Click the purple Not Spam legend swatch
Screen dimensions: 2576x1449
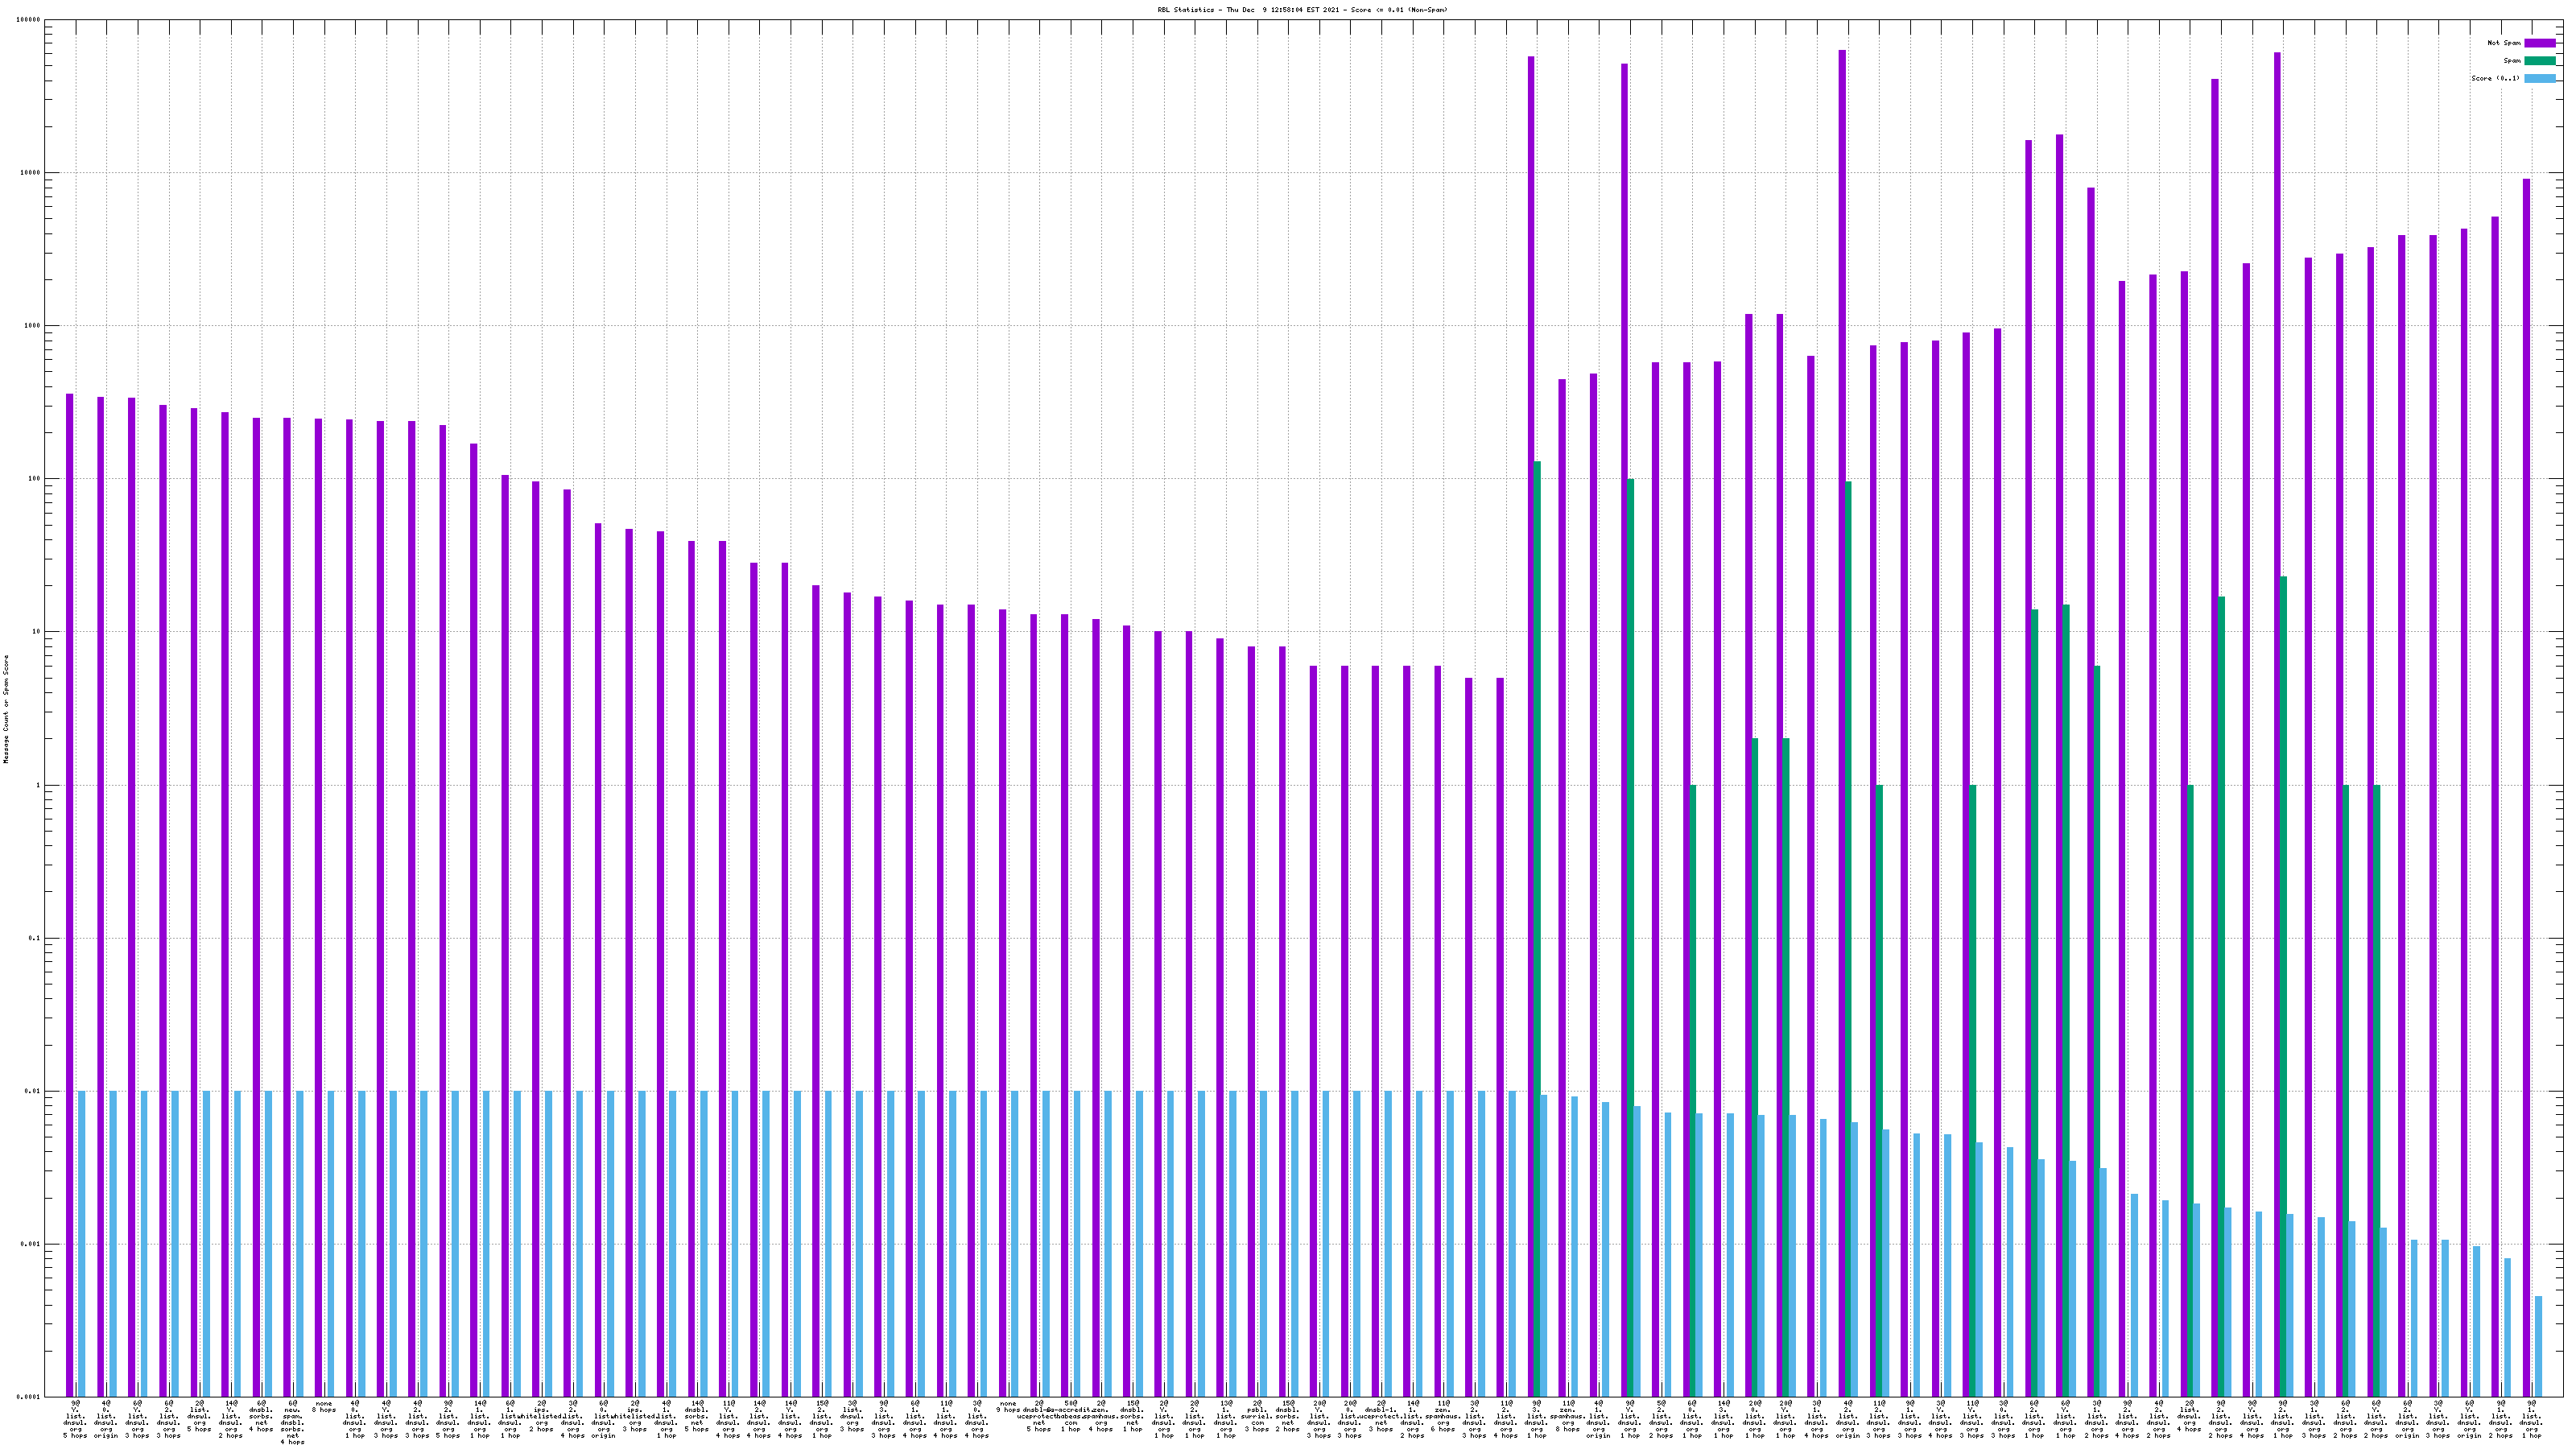[x=2539, y=43]
